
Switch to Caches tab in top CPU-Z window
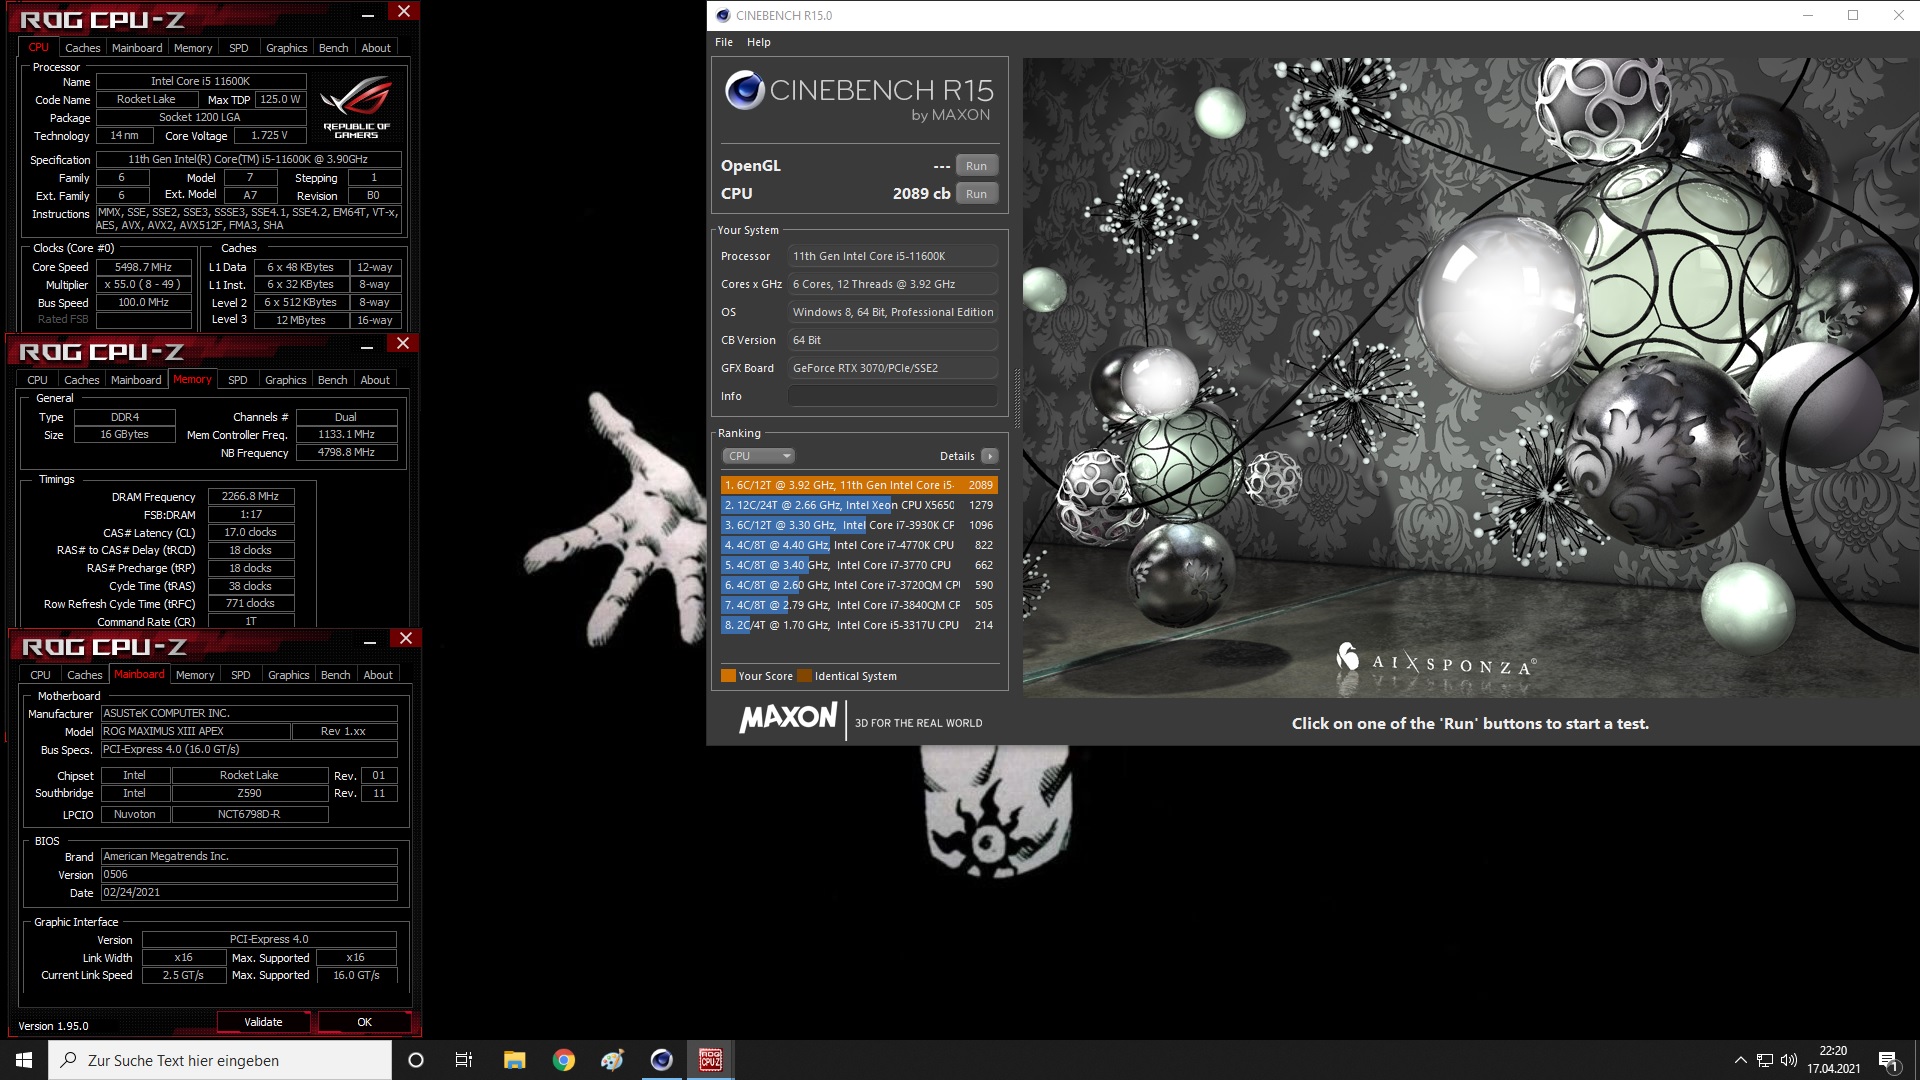coord(83,48)
